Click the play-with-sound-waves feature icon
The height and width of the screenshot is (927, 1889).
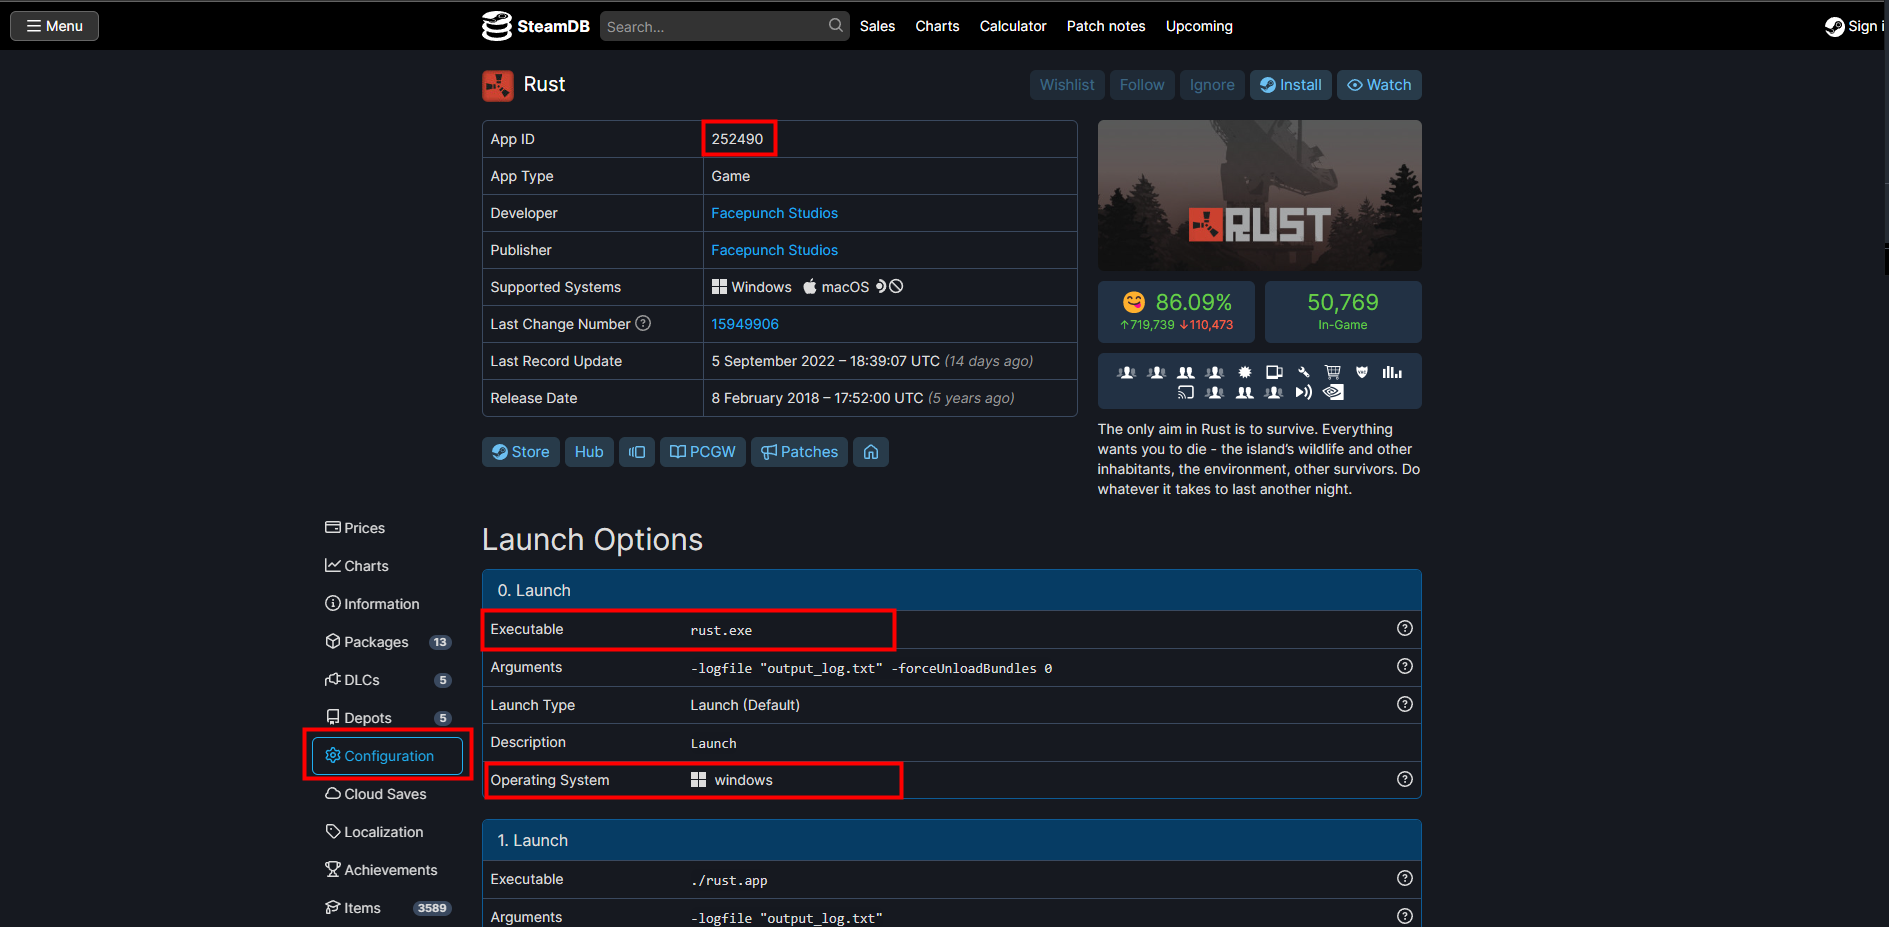(x=1304, y=393)
